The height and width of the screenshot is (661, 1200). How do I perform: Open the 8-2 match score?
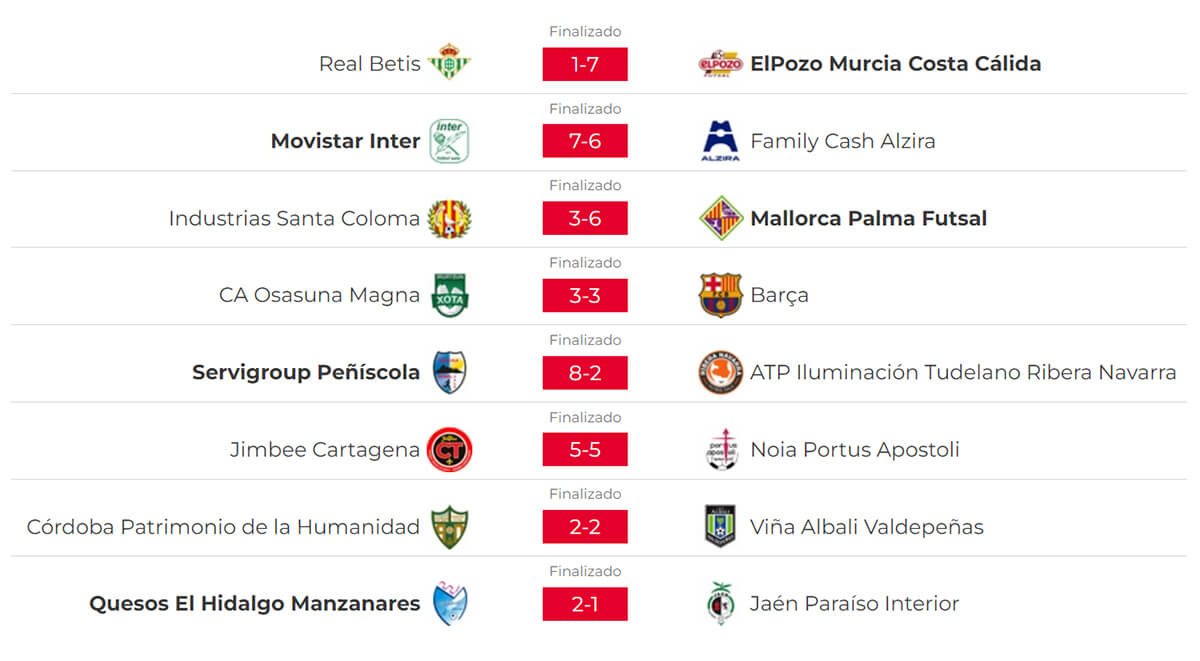(x=585, y=372)
